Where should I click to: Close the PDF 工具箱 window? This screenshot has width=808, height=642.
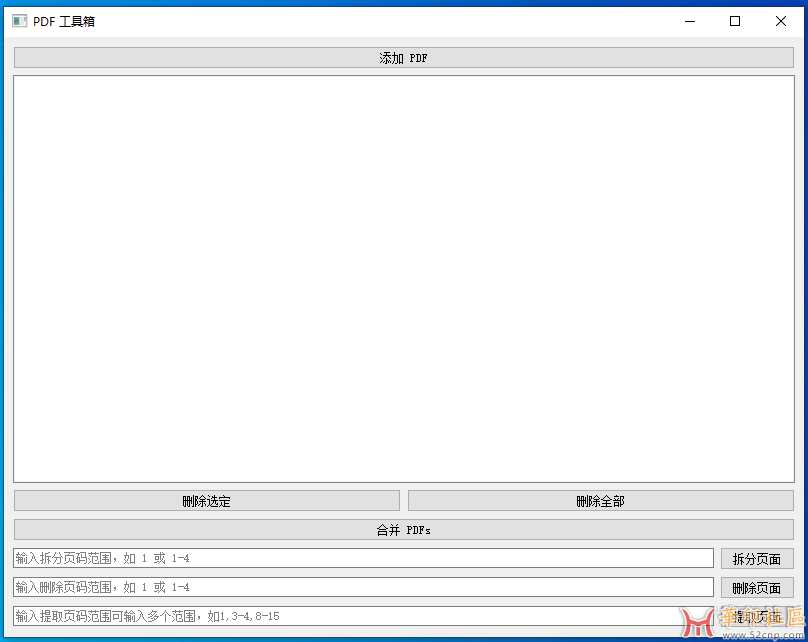pyautogui.click(x=781, y=21)
